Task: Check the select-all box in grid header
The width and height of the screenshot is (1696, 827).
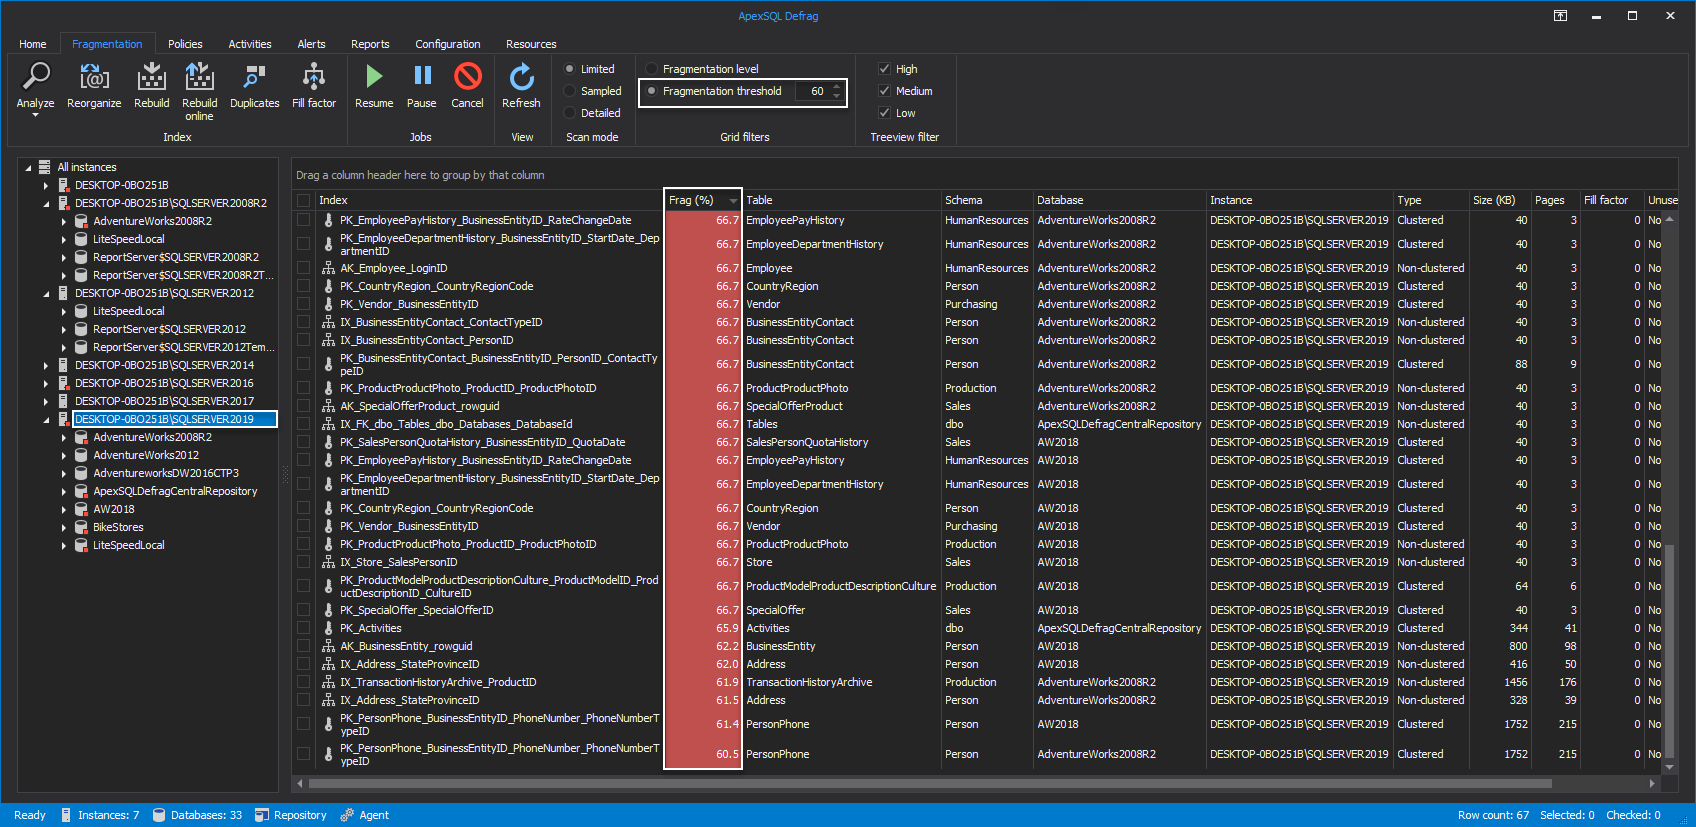Action: pos(303,200)
